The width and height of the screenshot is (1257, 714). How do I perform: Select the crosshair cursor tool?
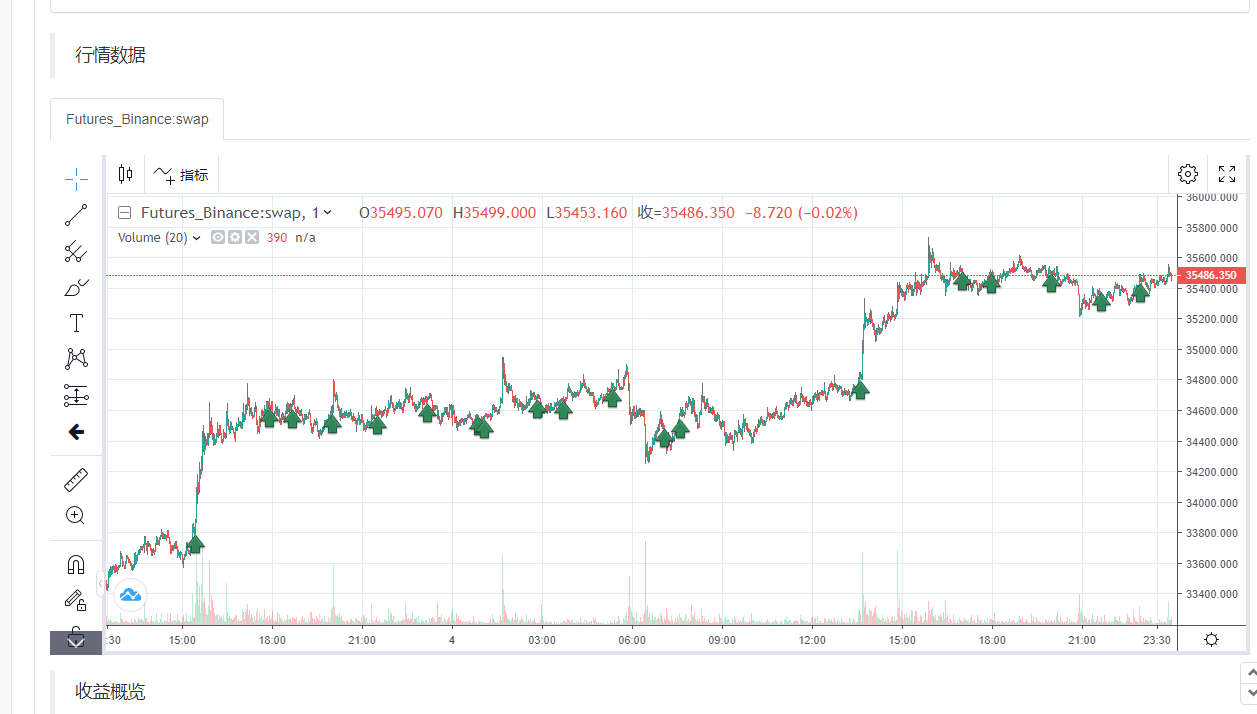76,179
